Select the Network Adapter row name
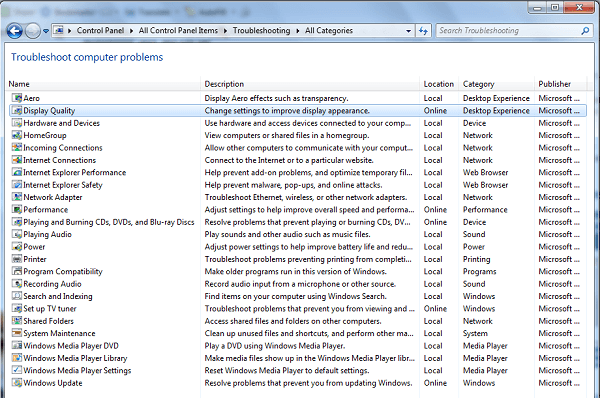The width and height of the screenshot is (600, 398). coord(53,197)
